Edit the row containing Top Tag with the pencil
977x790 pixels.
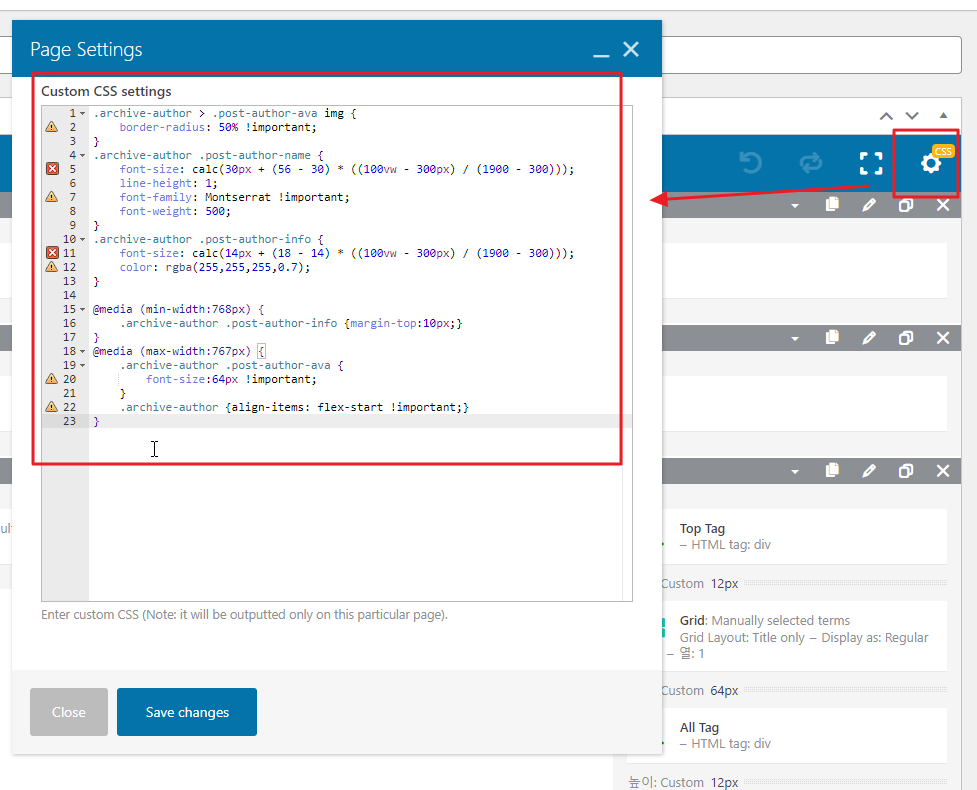[869, 470]
